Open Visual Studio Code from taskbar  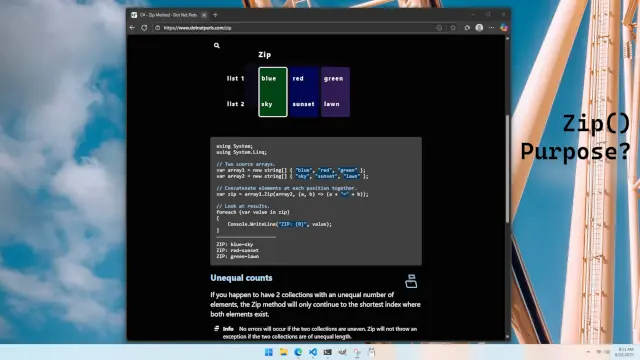tap(313, 352)
